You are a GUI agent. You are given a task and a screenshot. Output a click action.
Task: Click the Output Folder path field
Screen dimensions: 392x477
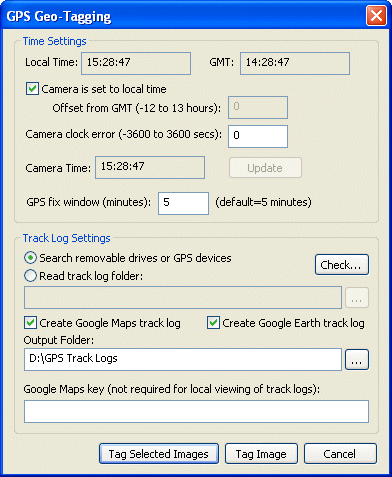pyautogui.click(x=183, y=360)
